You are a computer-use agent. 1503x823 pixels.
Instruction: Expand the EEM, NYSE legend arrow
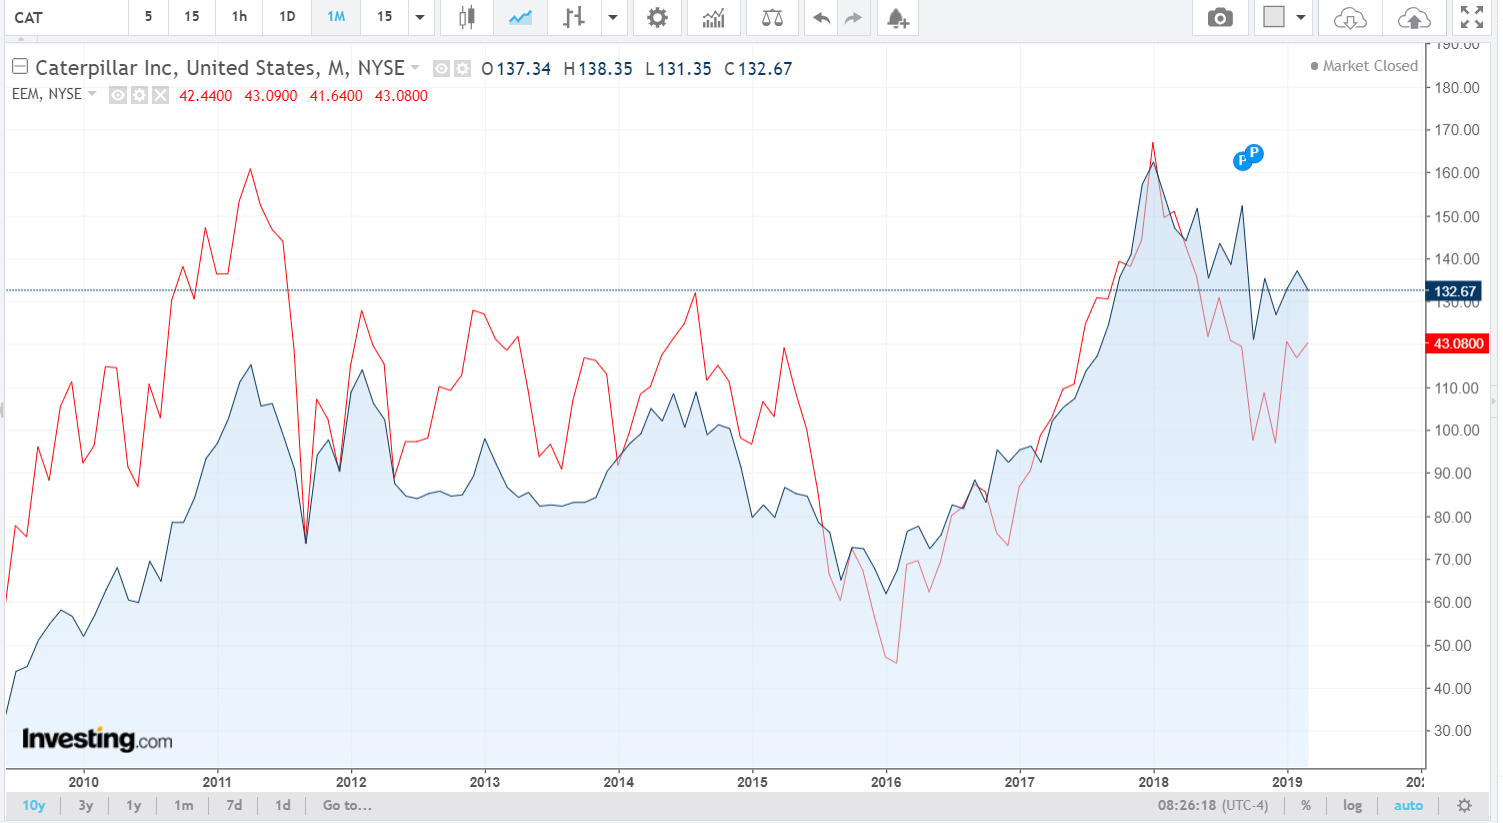(x=92, y=94)
